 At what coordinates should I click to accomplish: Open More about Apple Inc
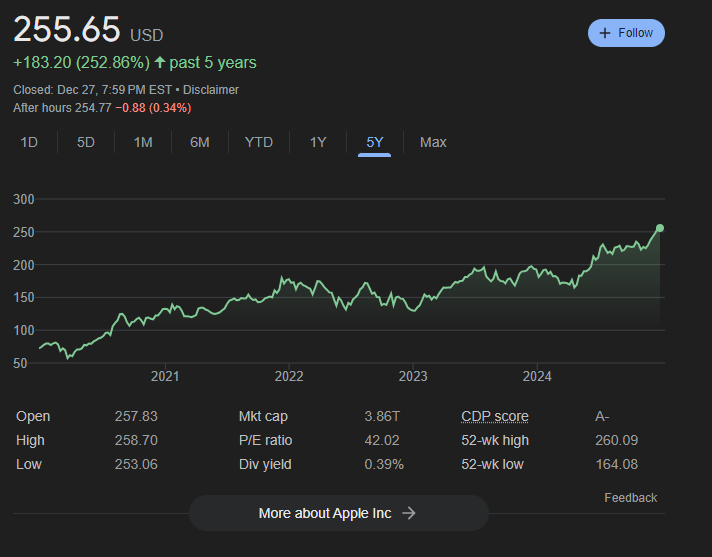point(339,513)
